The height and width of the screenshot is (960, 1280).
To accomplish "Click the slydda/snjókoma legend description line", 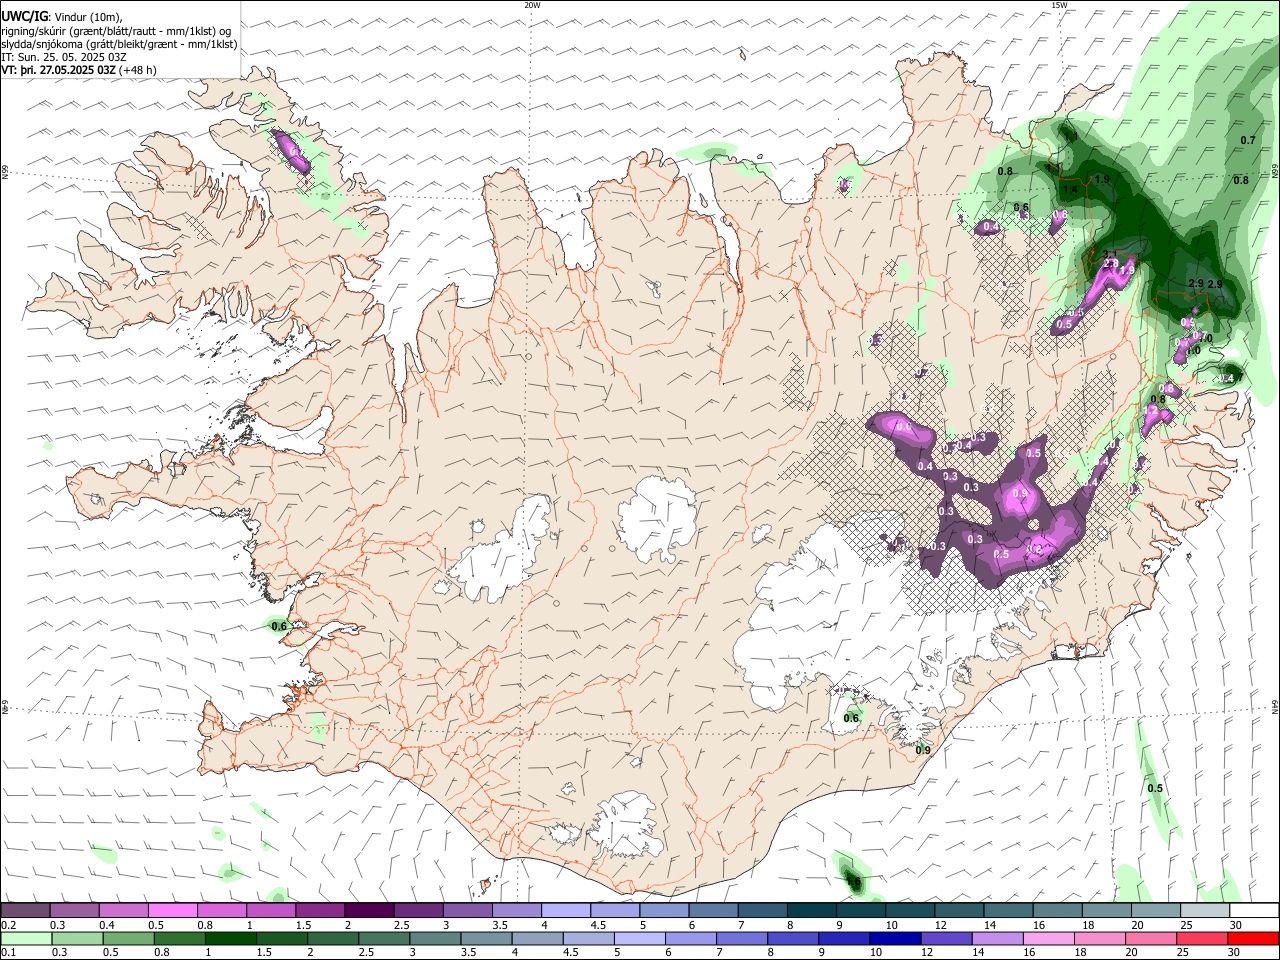I will [x=120, y=44].
